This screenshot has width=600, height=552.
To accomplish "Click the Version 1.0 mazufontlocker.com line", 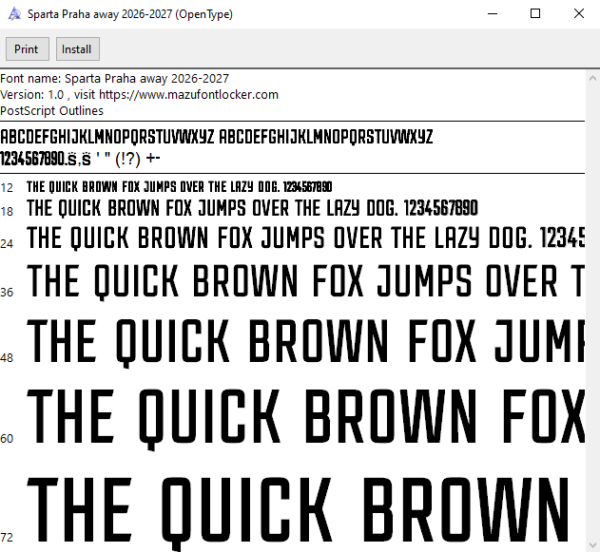I will (x=139, y=95).
